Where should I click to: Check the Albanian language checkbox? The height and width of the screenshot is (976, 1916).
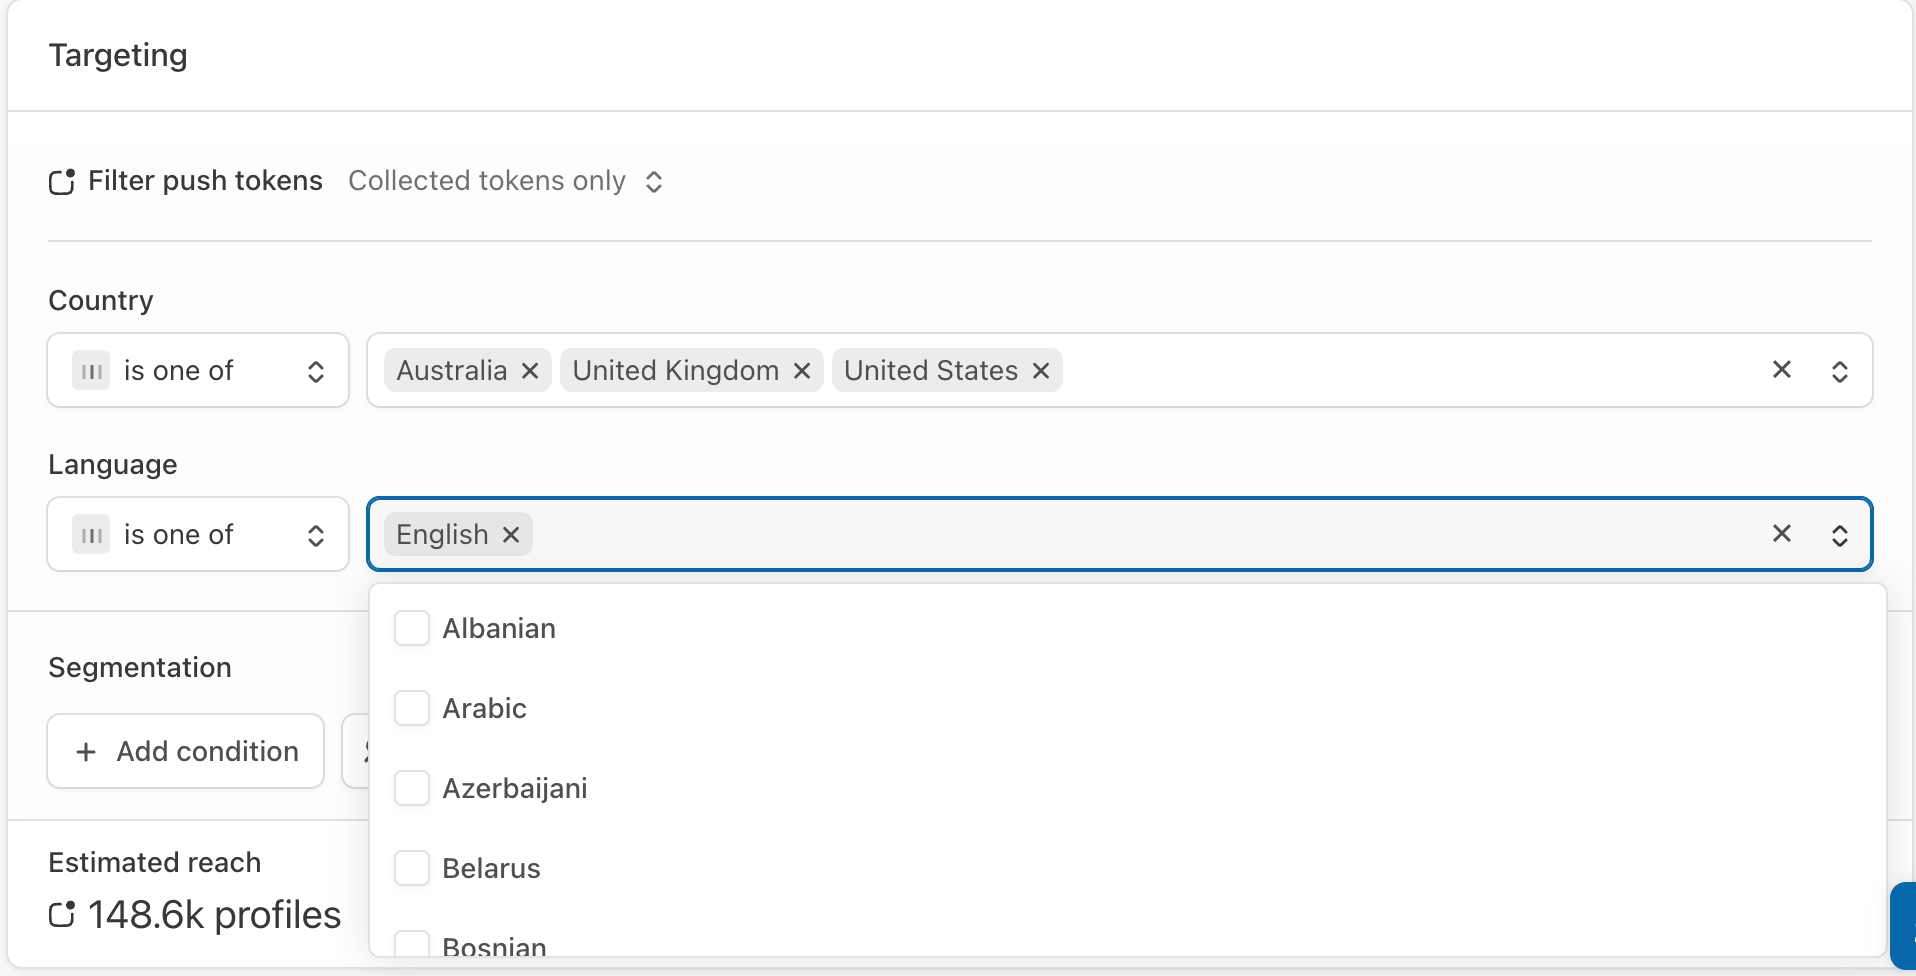(x=412, y=629)
